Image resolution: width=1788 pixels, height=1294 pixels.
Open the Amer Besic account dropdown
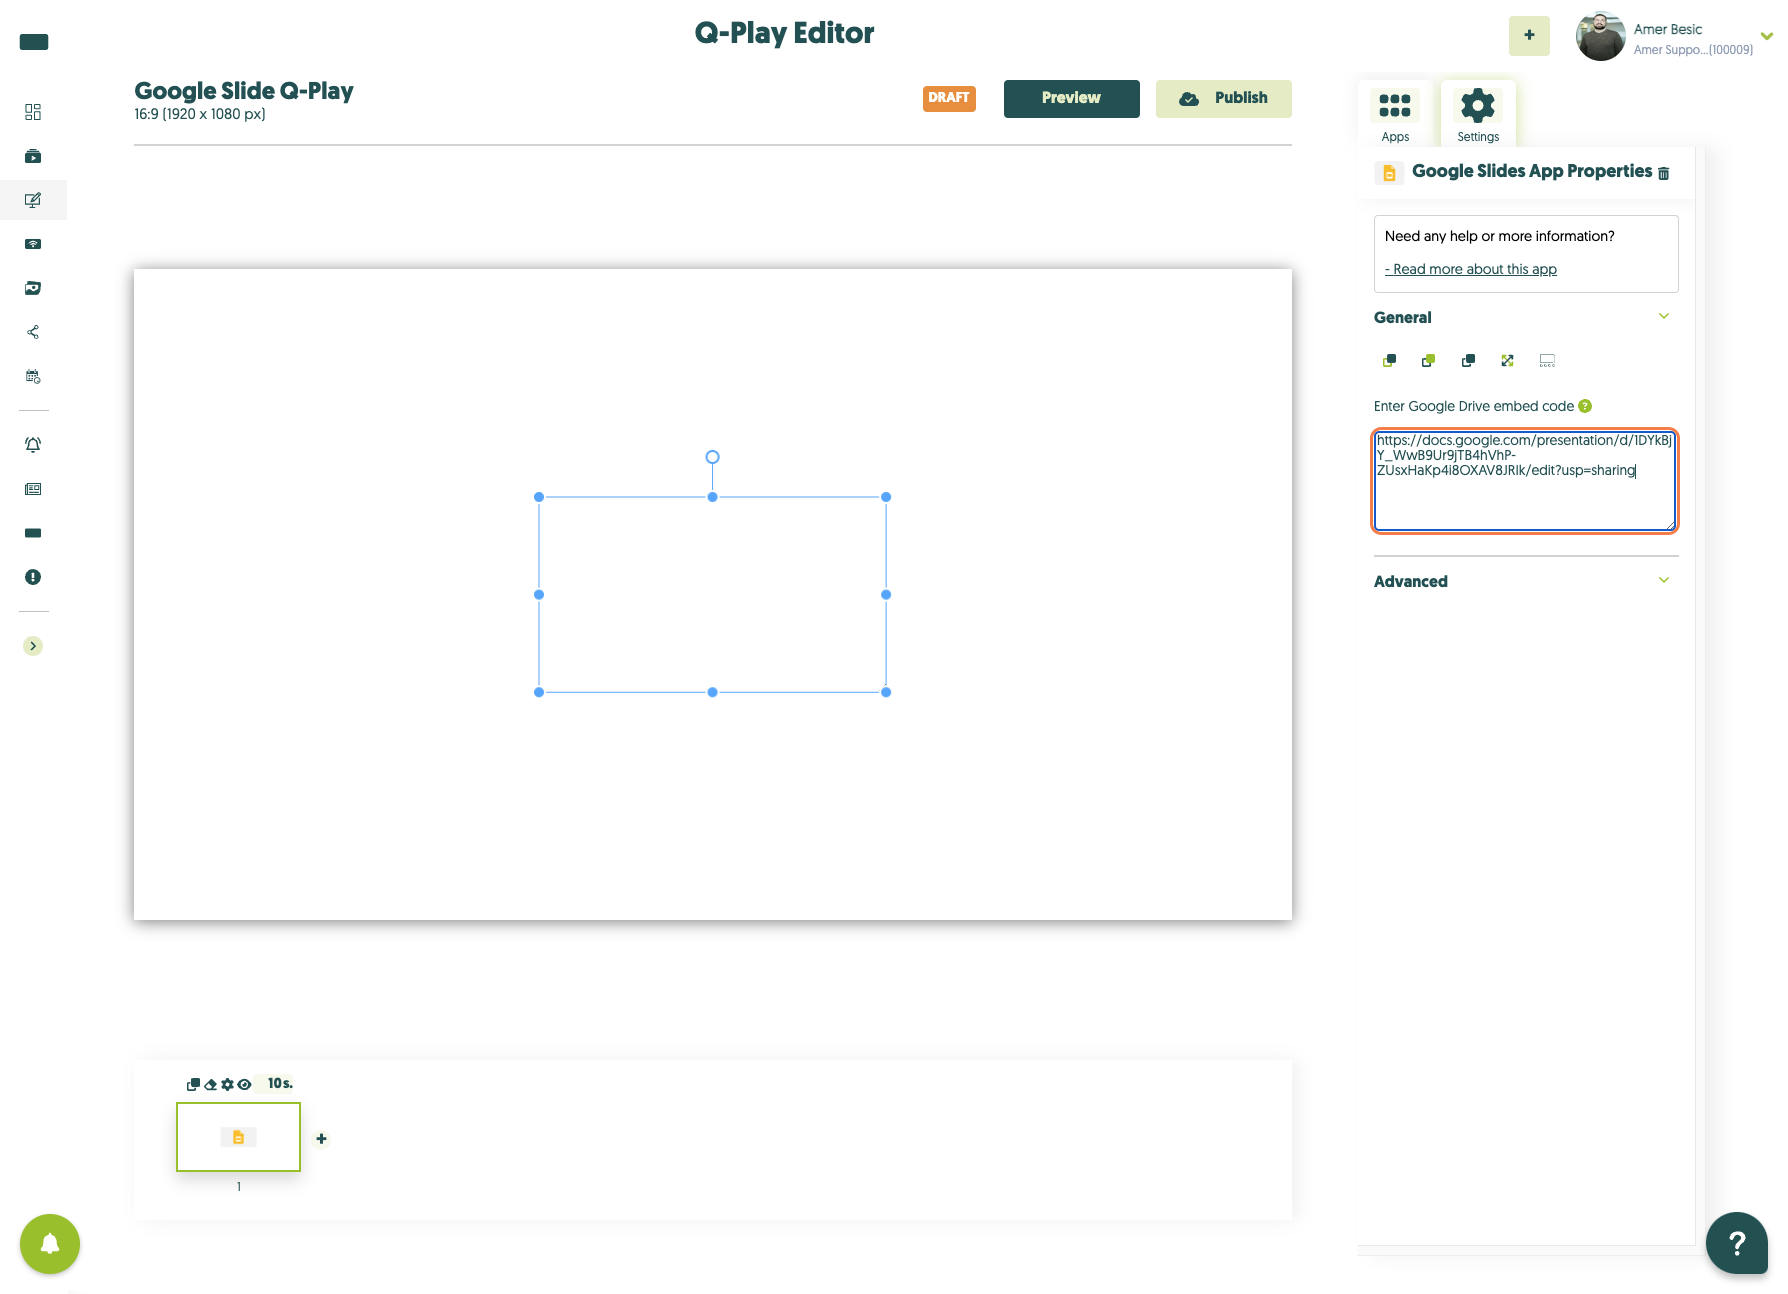pyautogui.click(x=1766, y=36)
